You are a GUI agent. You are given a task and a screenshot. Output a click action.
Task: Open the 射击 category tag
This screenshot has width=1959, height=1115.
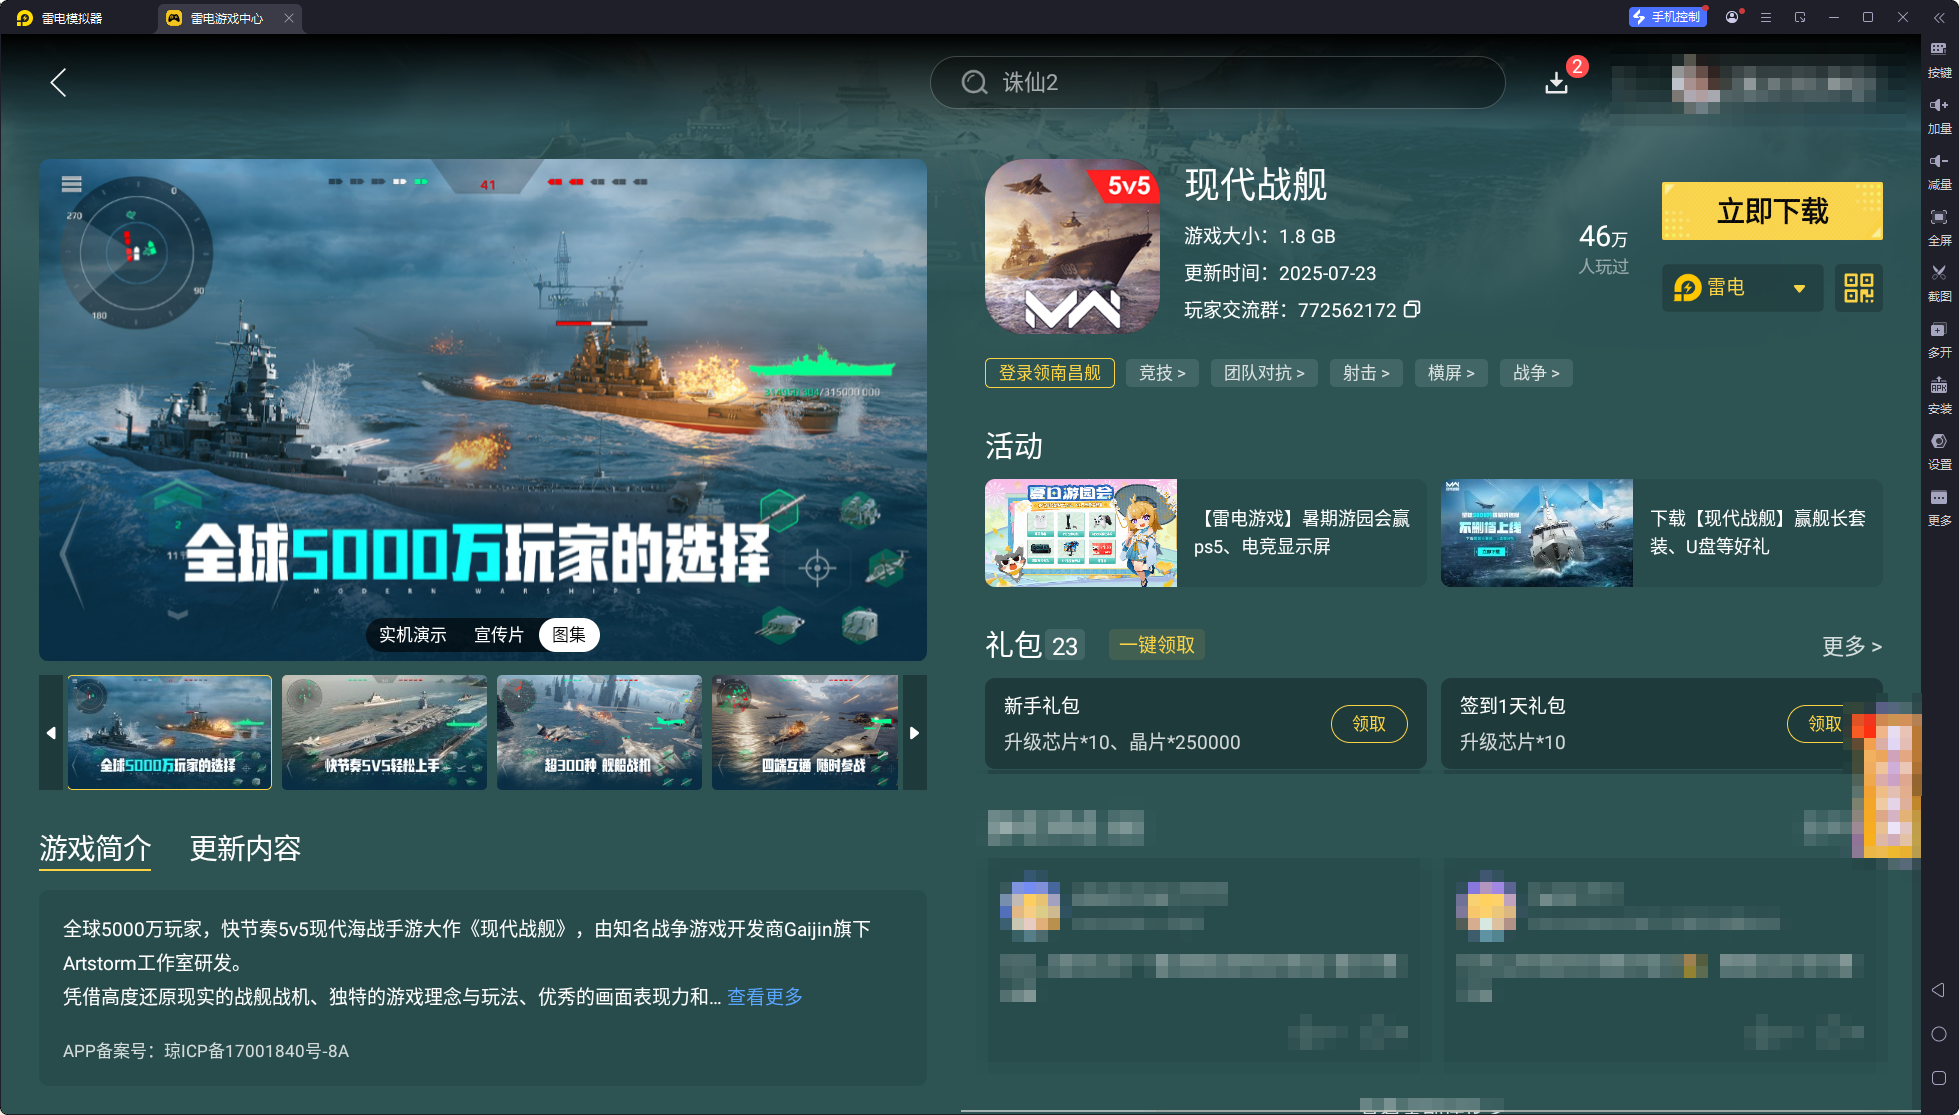(1366, 373)
